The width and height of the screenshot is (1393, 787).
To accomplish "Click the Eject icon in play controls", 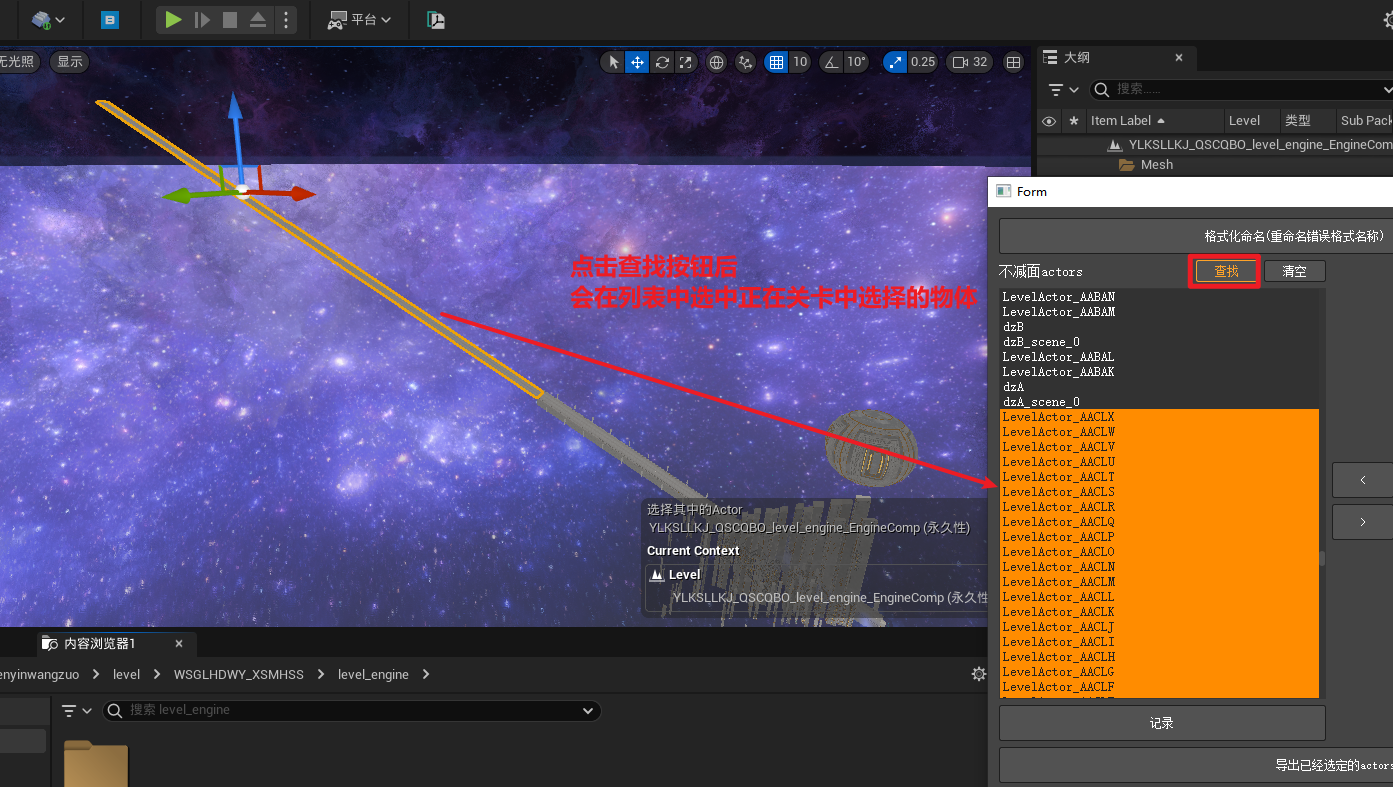I will click(x=257, y=19).
